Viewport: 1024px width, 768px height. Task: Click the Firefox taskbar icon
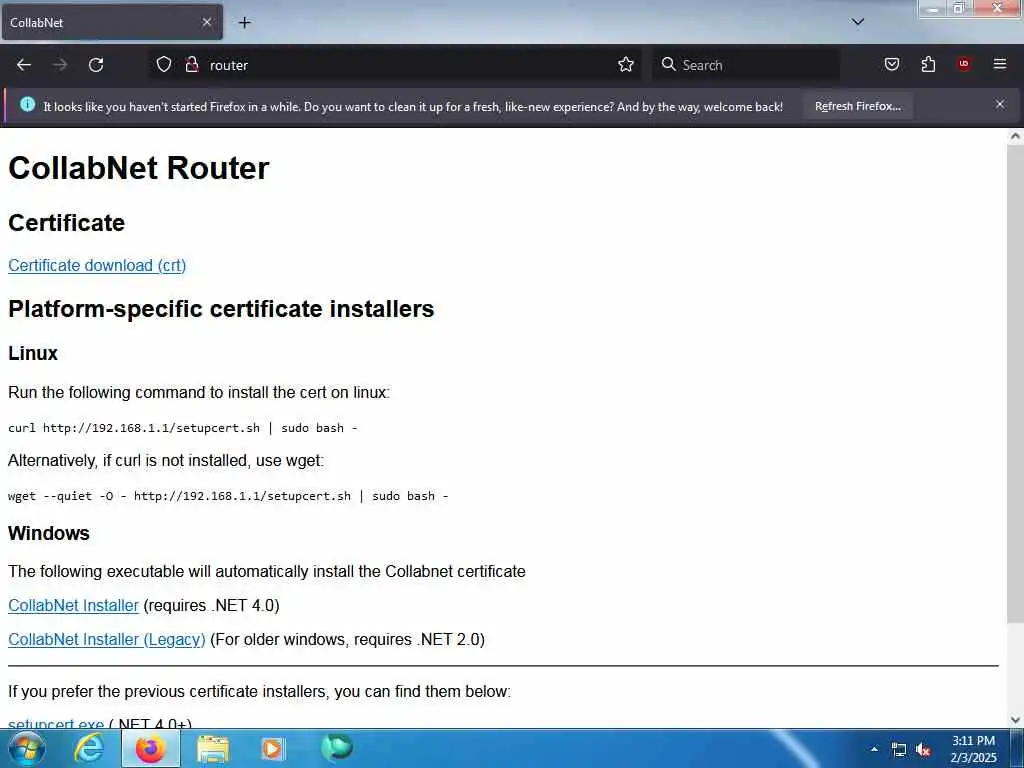[x=151, y=748]
